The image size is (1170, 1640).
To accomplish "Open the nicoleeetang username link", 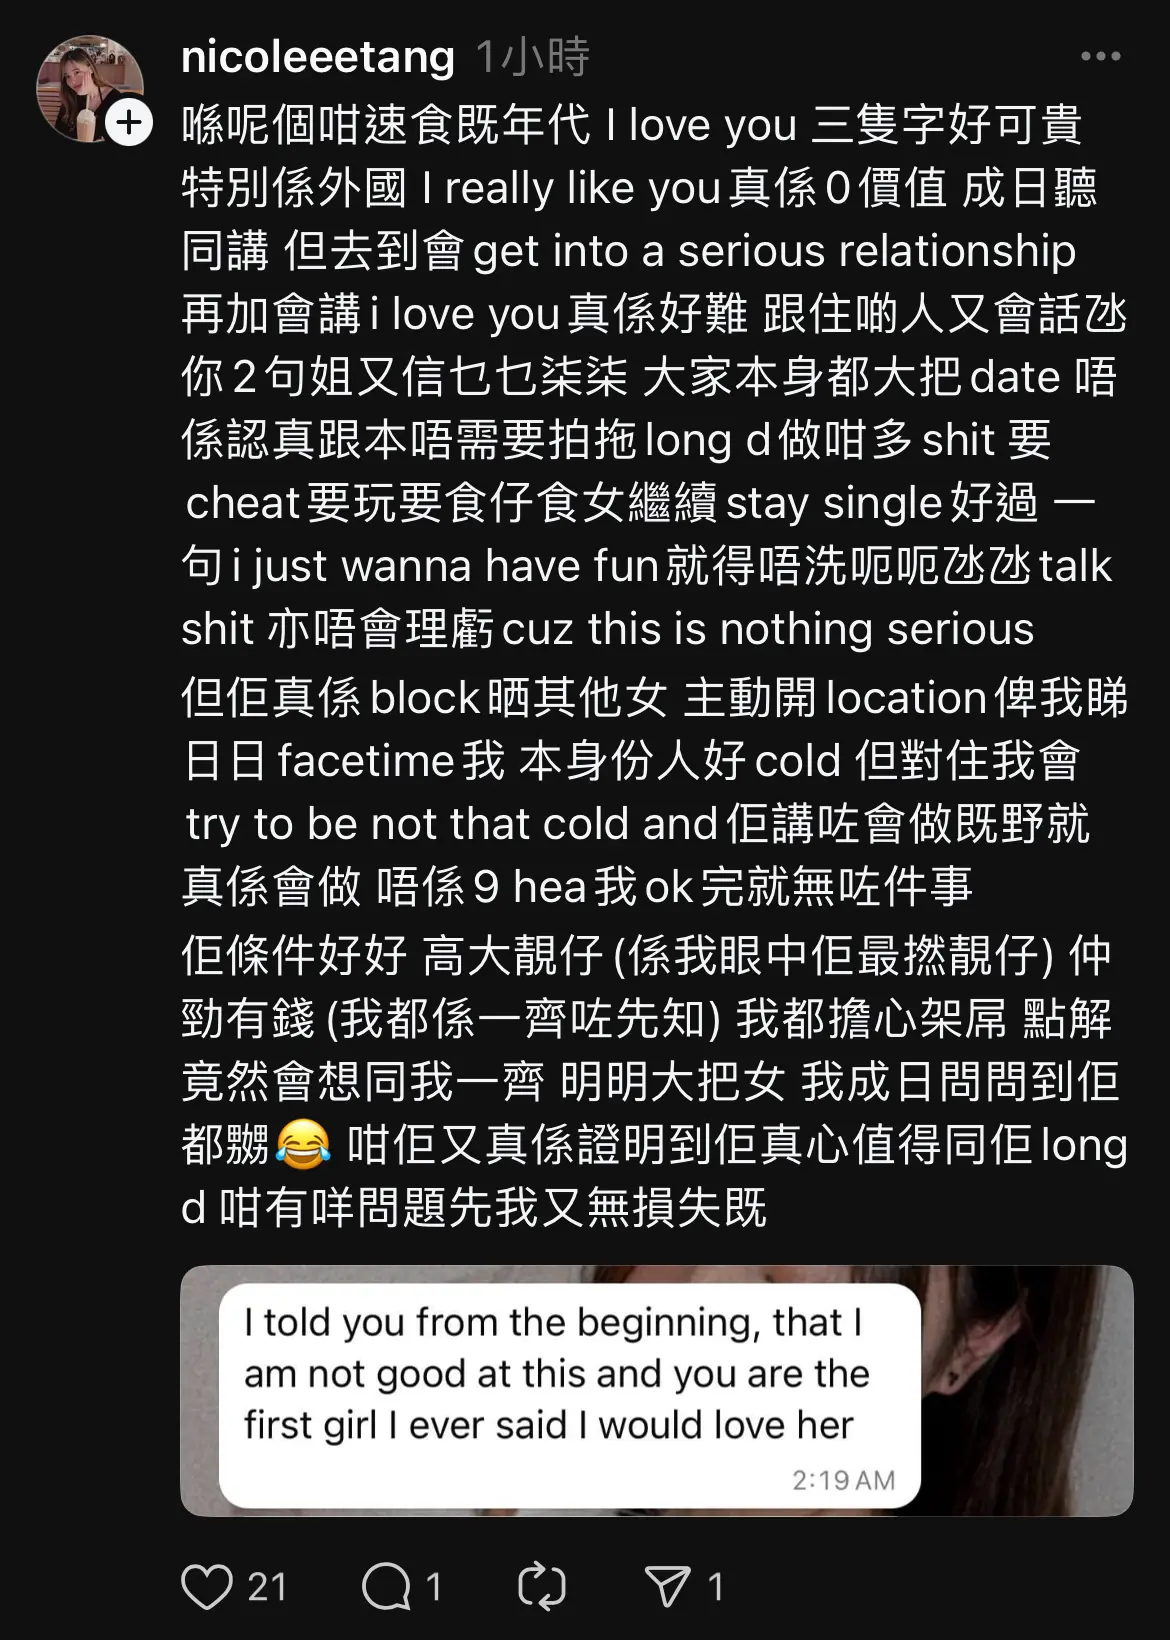I will point(318,56).
